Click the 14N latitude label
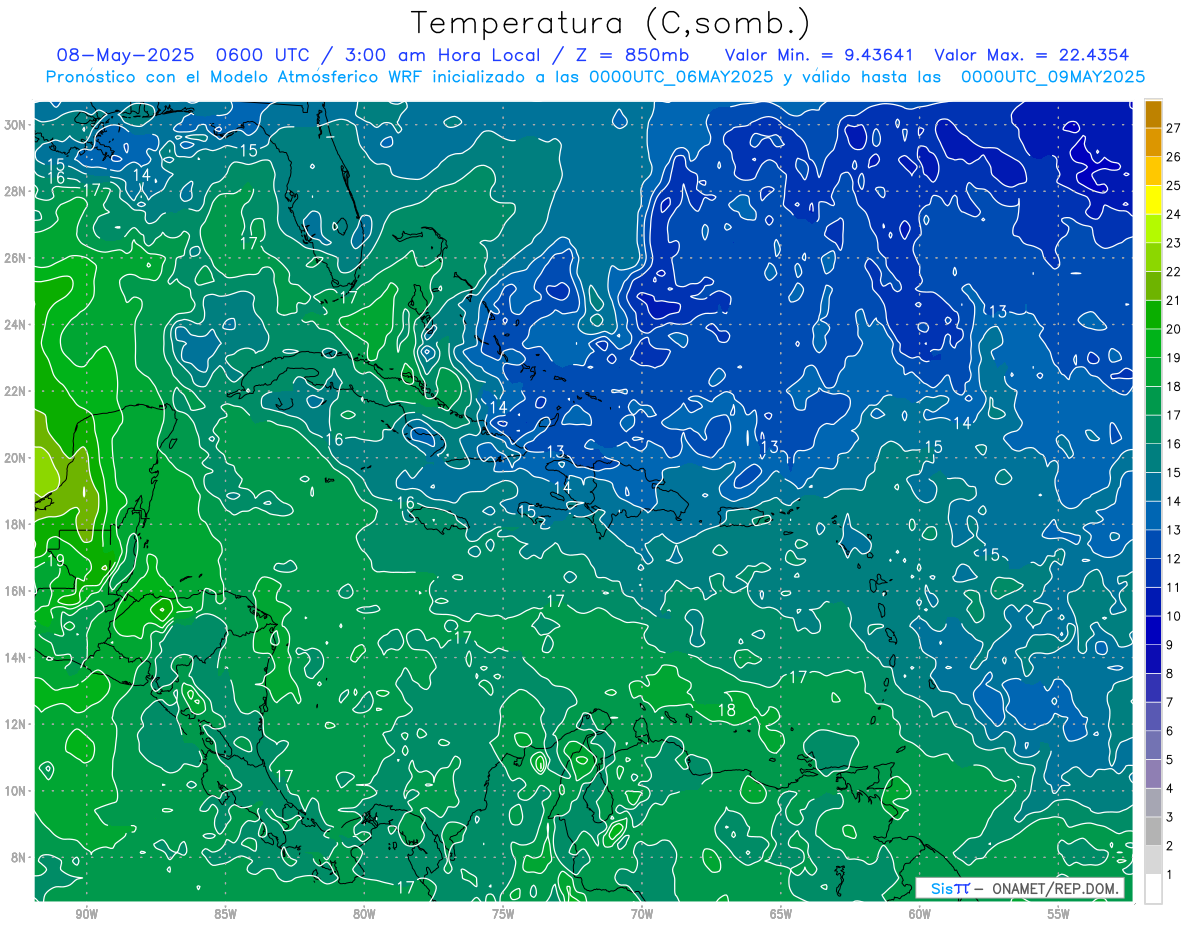The width and height of the screenshot is (1200, 927). point(16,657)
